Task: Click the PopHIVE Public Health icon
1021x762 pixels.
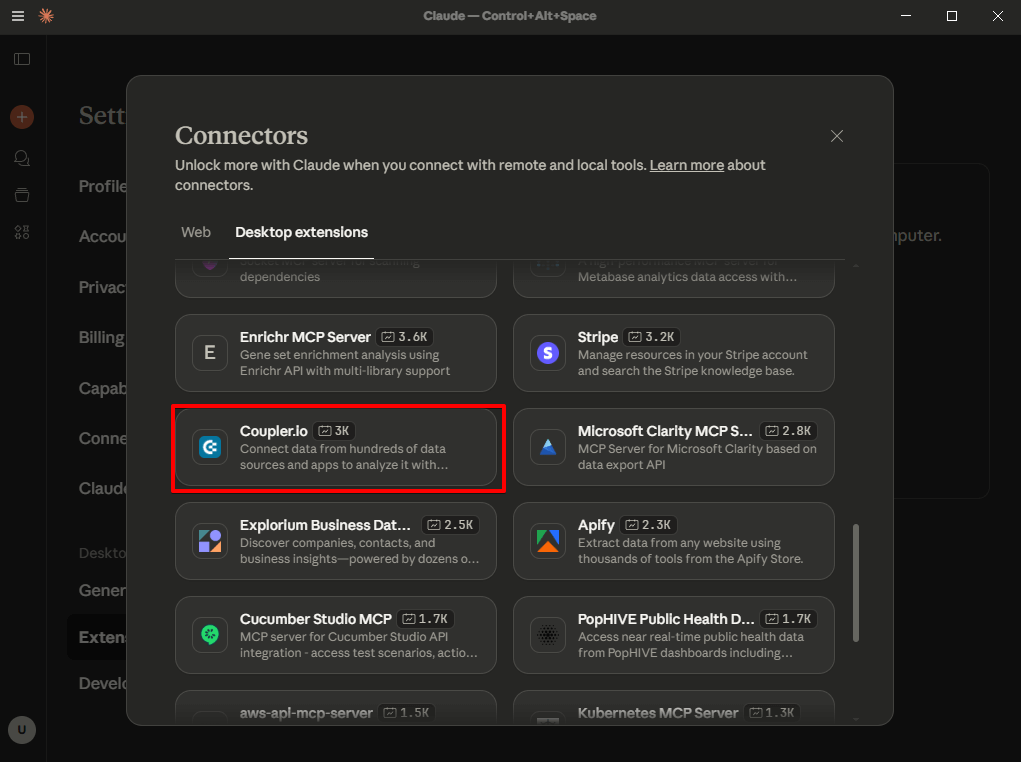Action: point(547,634)
